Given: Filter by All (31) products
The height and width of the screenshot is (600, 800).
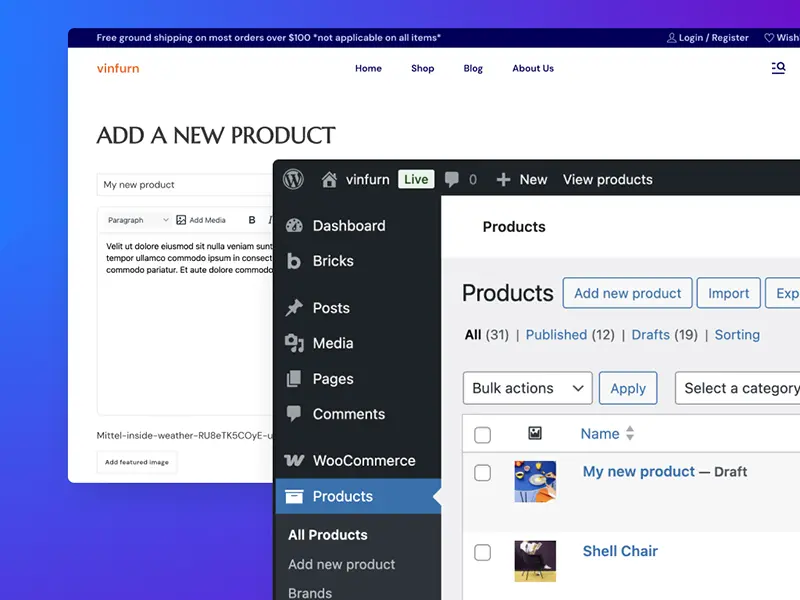Looking at the screenshot, I should 486,335.
